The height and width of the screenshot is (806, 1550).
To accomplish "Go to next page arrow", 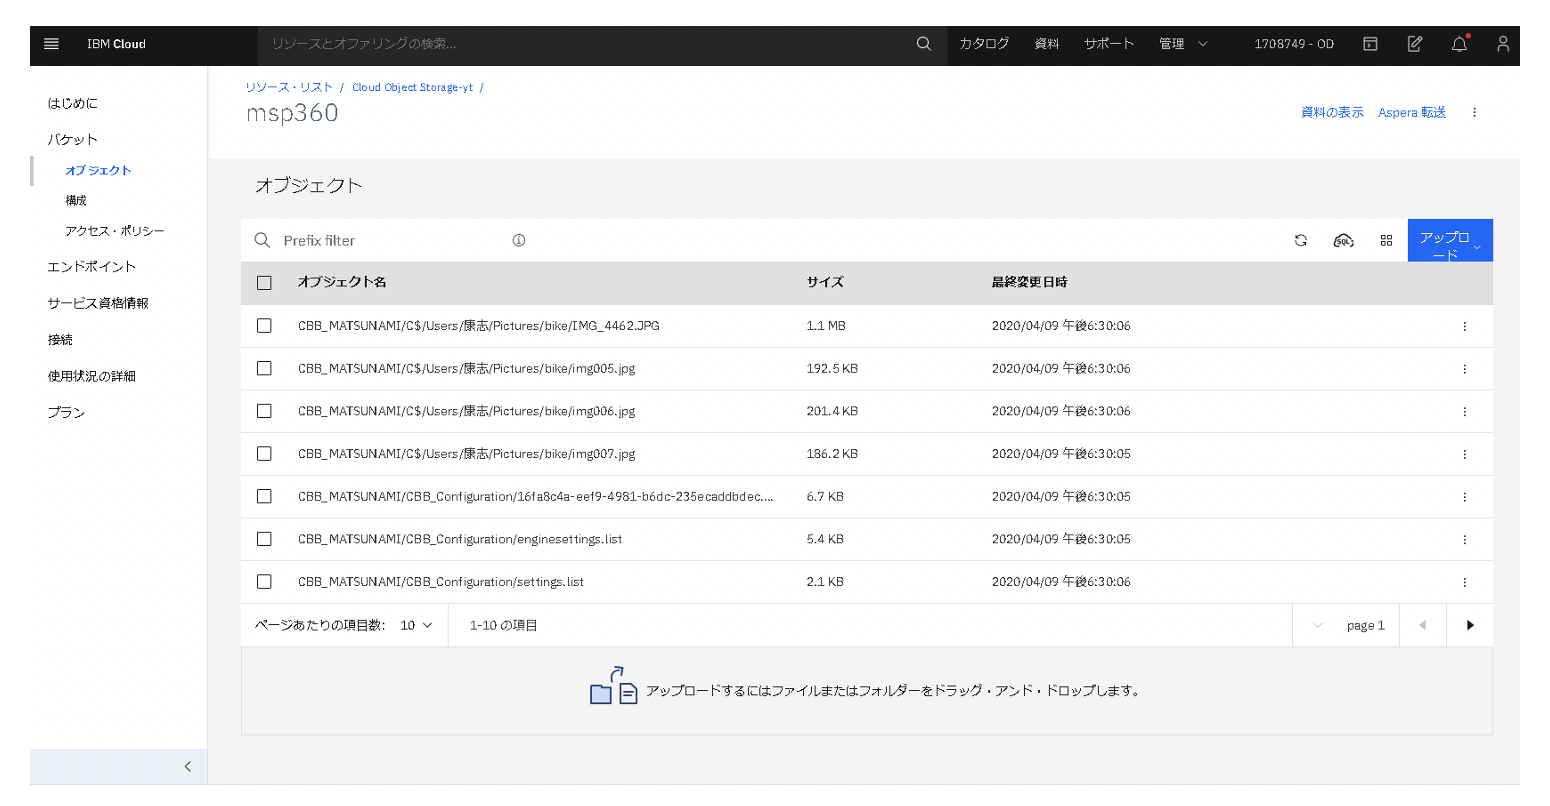I will click(x=1470, y=625).
